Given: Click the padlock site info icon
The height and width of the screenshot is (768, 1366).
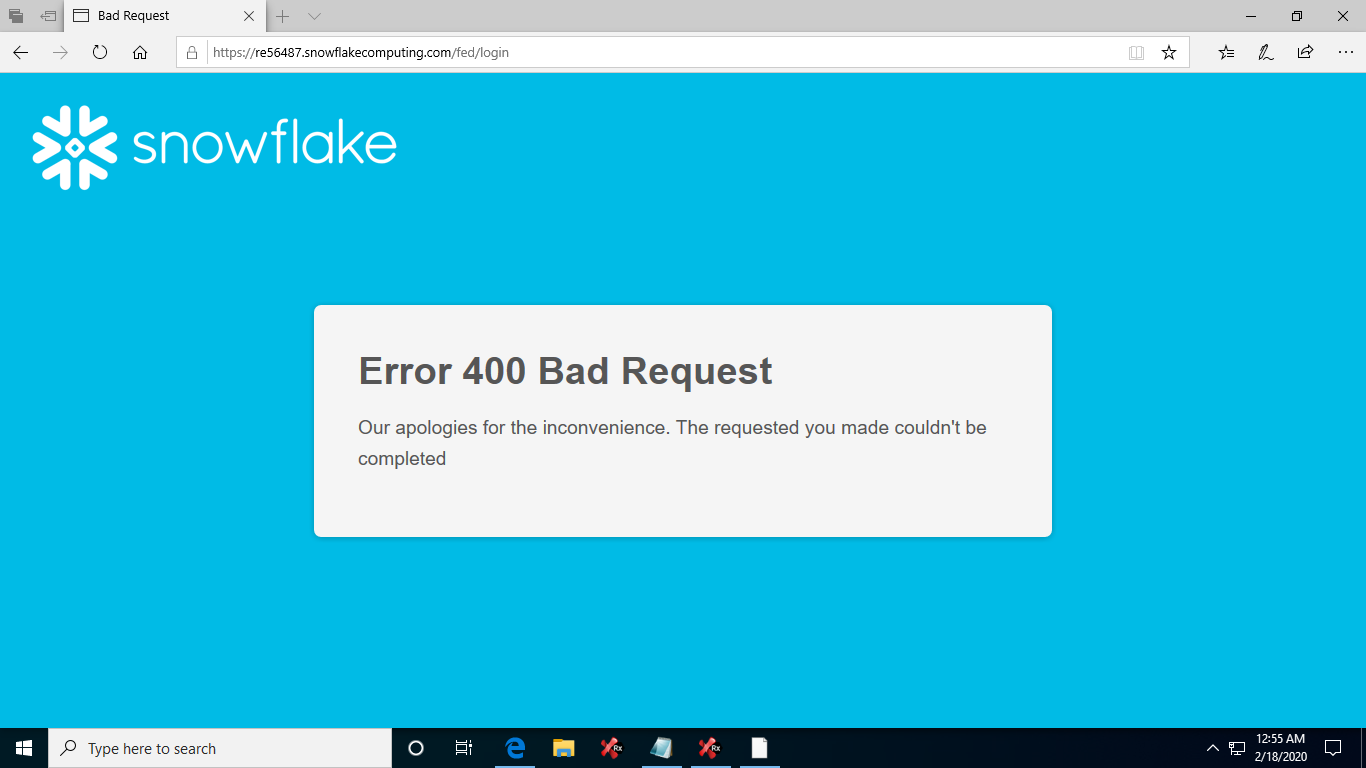Looking at the screenshot, I should pos(192,53).
